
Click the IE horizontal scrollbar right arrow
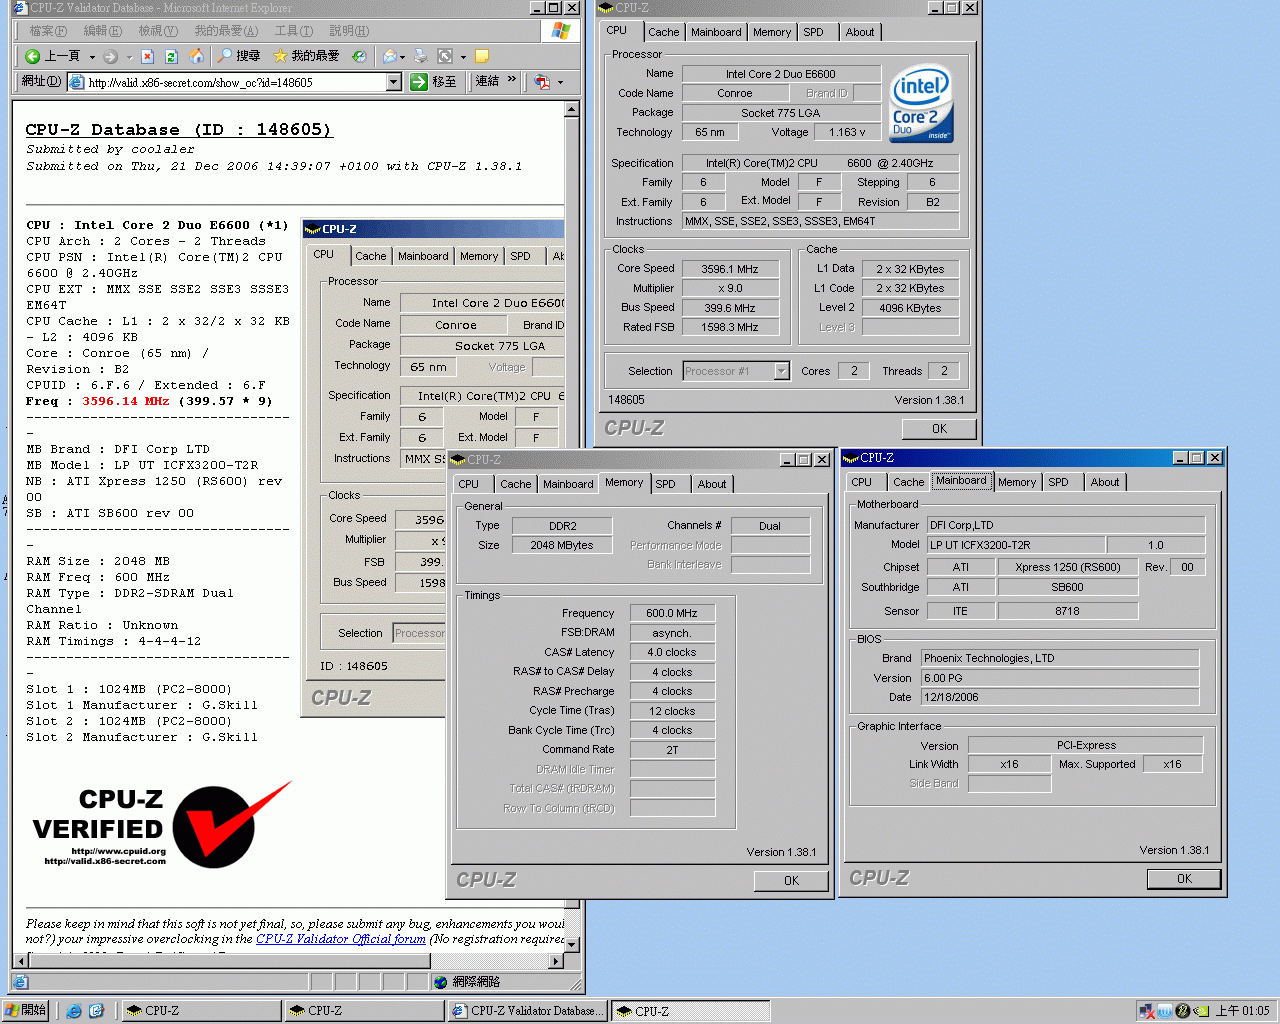[556, 961]
